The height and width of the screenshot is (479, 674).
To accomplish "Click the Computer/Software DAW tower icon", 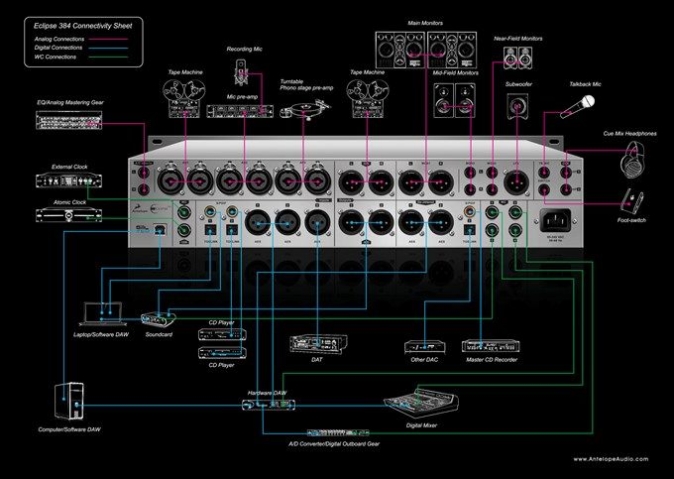I will click(69, 401).
